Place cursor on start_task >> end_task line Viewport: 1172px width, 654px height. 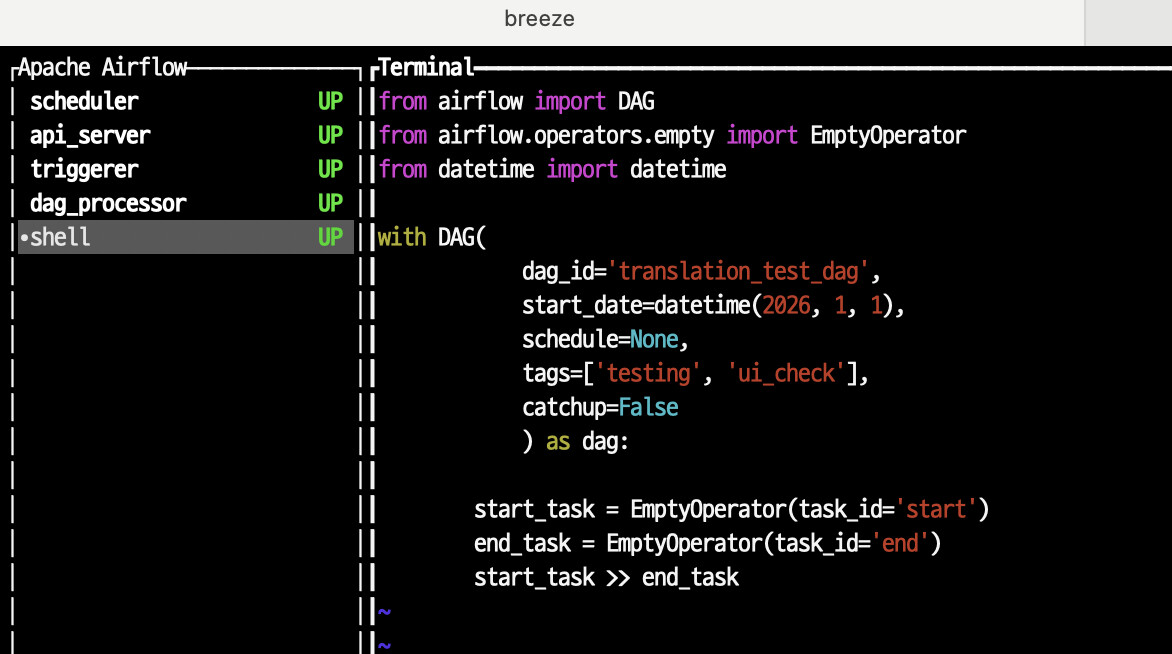[606, 577]
